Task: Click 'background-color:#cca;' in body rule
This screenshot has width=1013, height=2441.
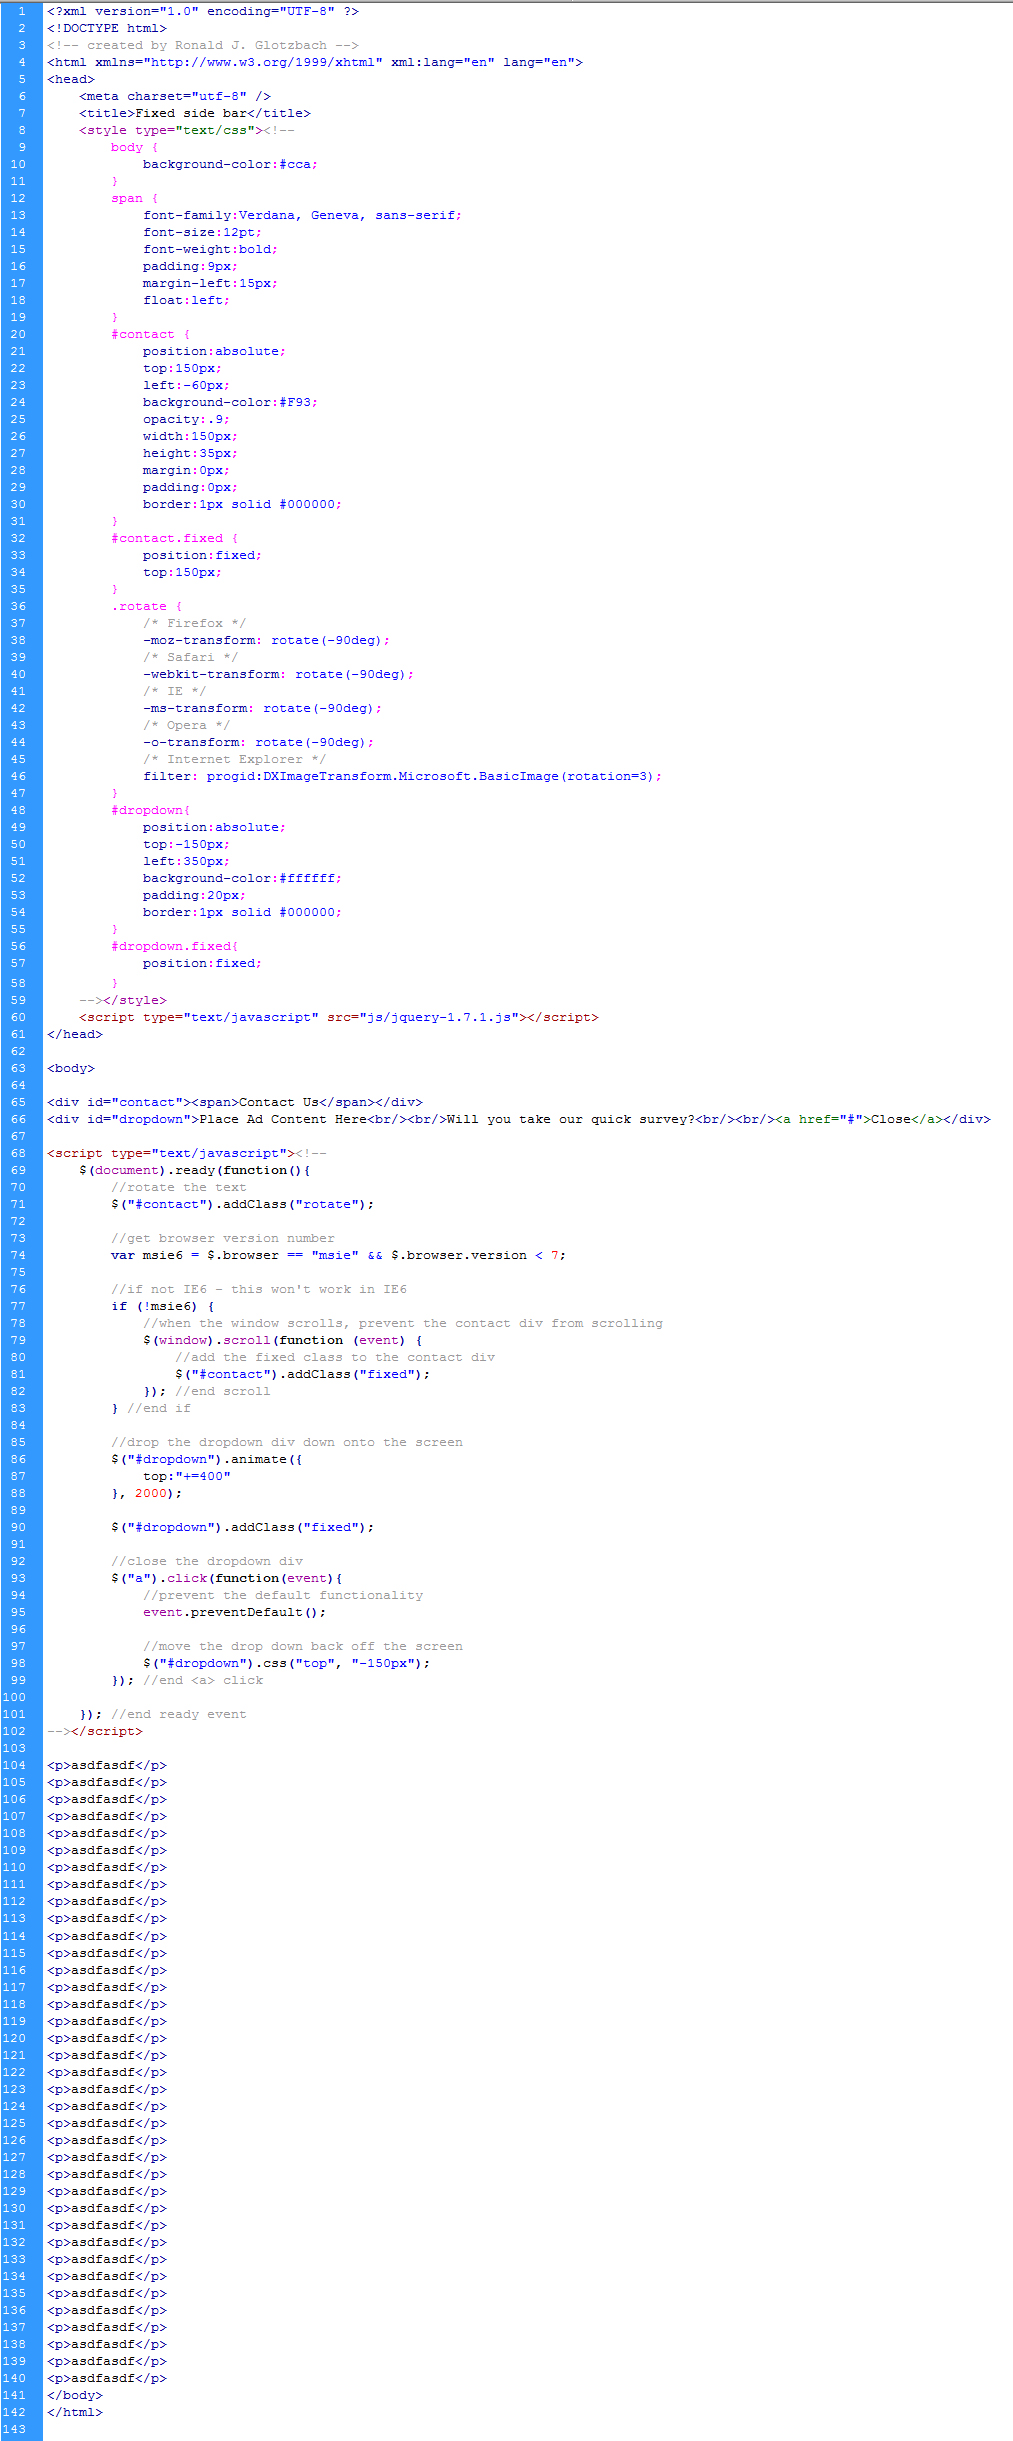Action: pos(230,164)
